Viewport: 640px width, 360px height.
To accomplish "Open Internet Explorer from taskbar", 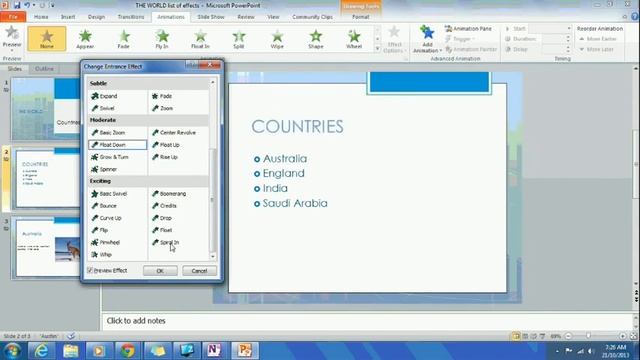I will click(x=41, y=351).
